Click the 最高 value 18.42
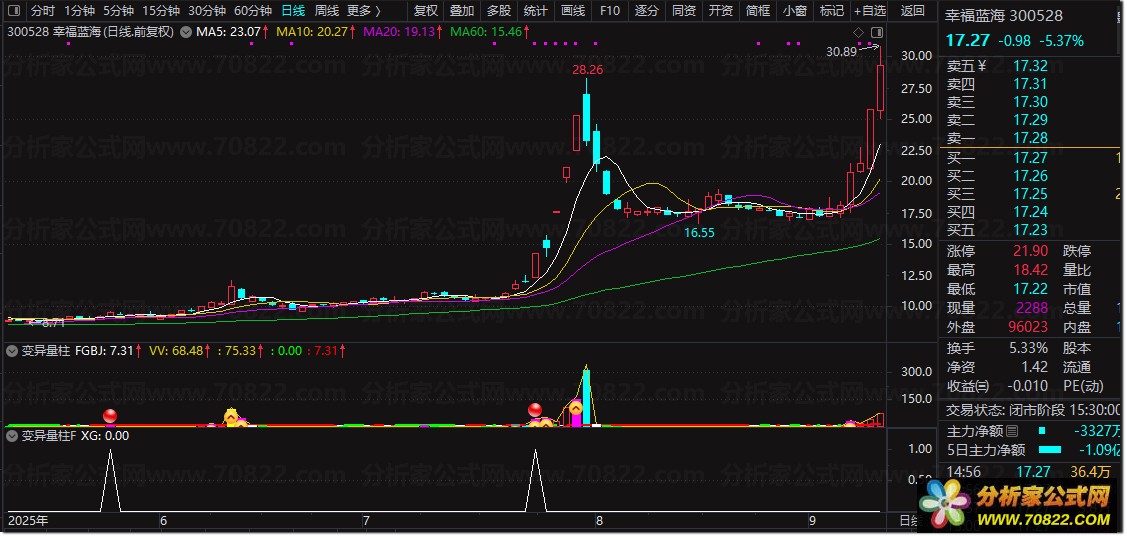Image resolution: width=1127 pixels, height=536 pixels. 1030,270
